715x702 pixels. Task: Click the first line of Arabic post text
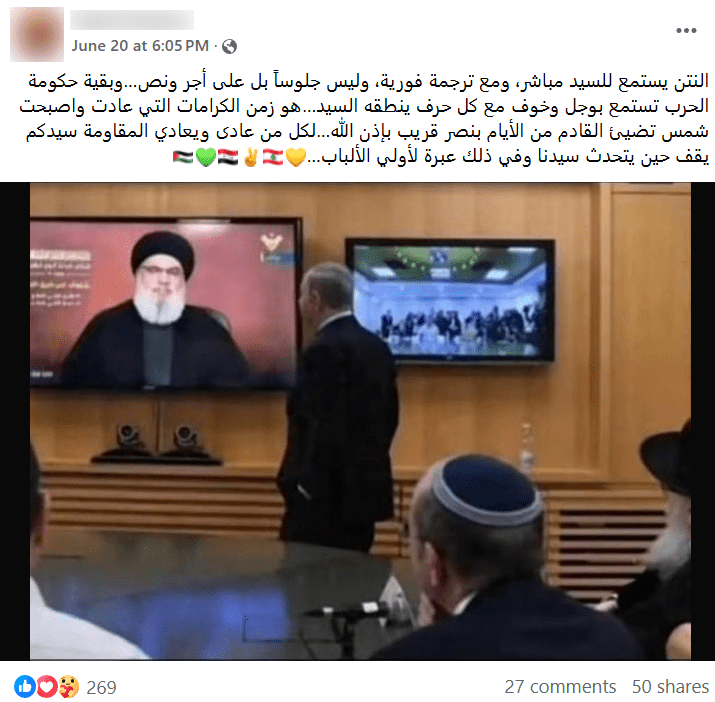pyautogui.click(x=368, y=81)
